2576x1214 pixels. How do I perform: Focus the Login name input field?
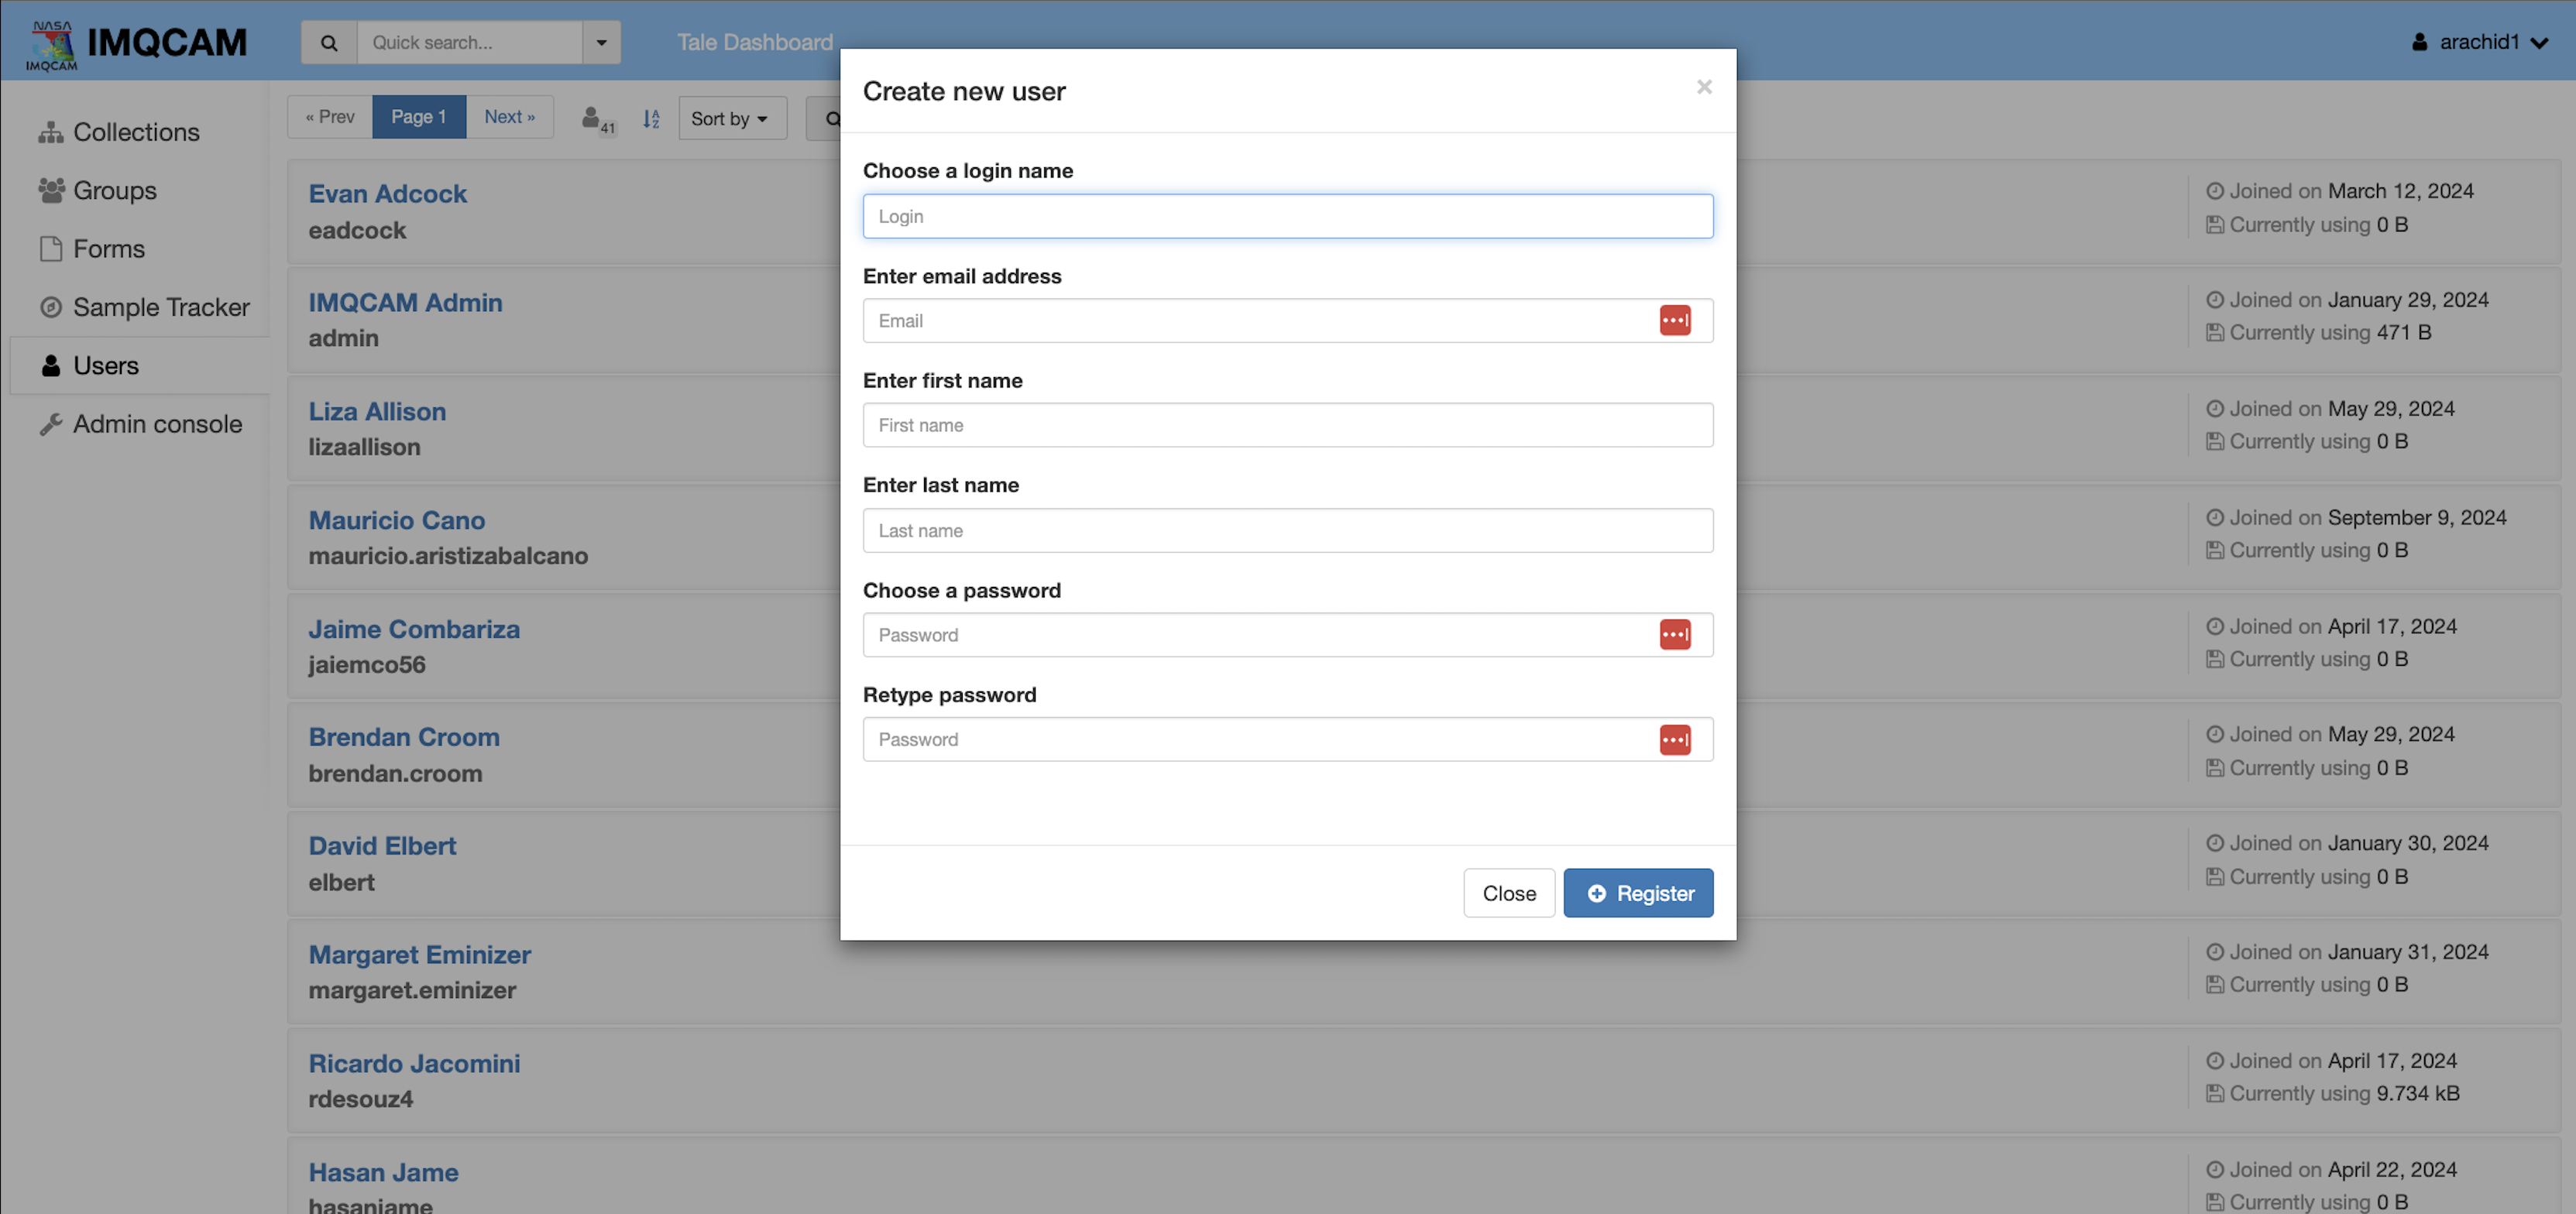[1288, 216]
